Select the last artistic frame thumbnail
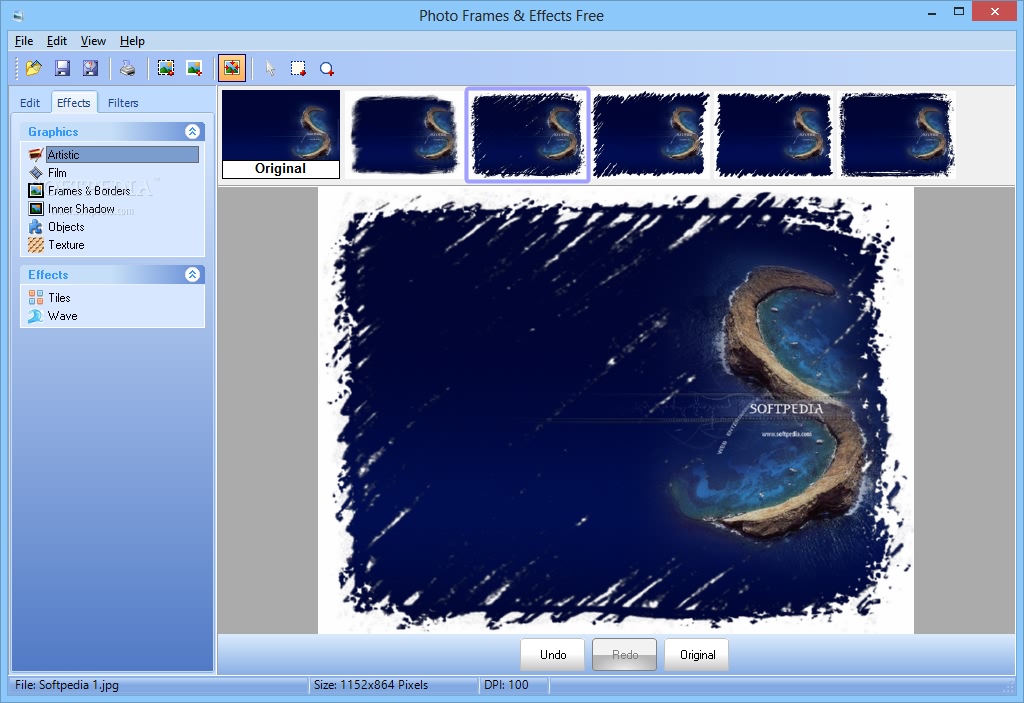The height and width of the screenshot is (703, 1024). point(897,134)
